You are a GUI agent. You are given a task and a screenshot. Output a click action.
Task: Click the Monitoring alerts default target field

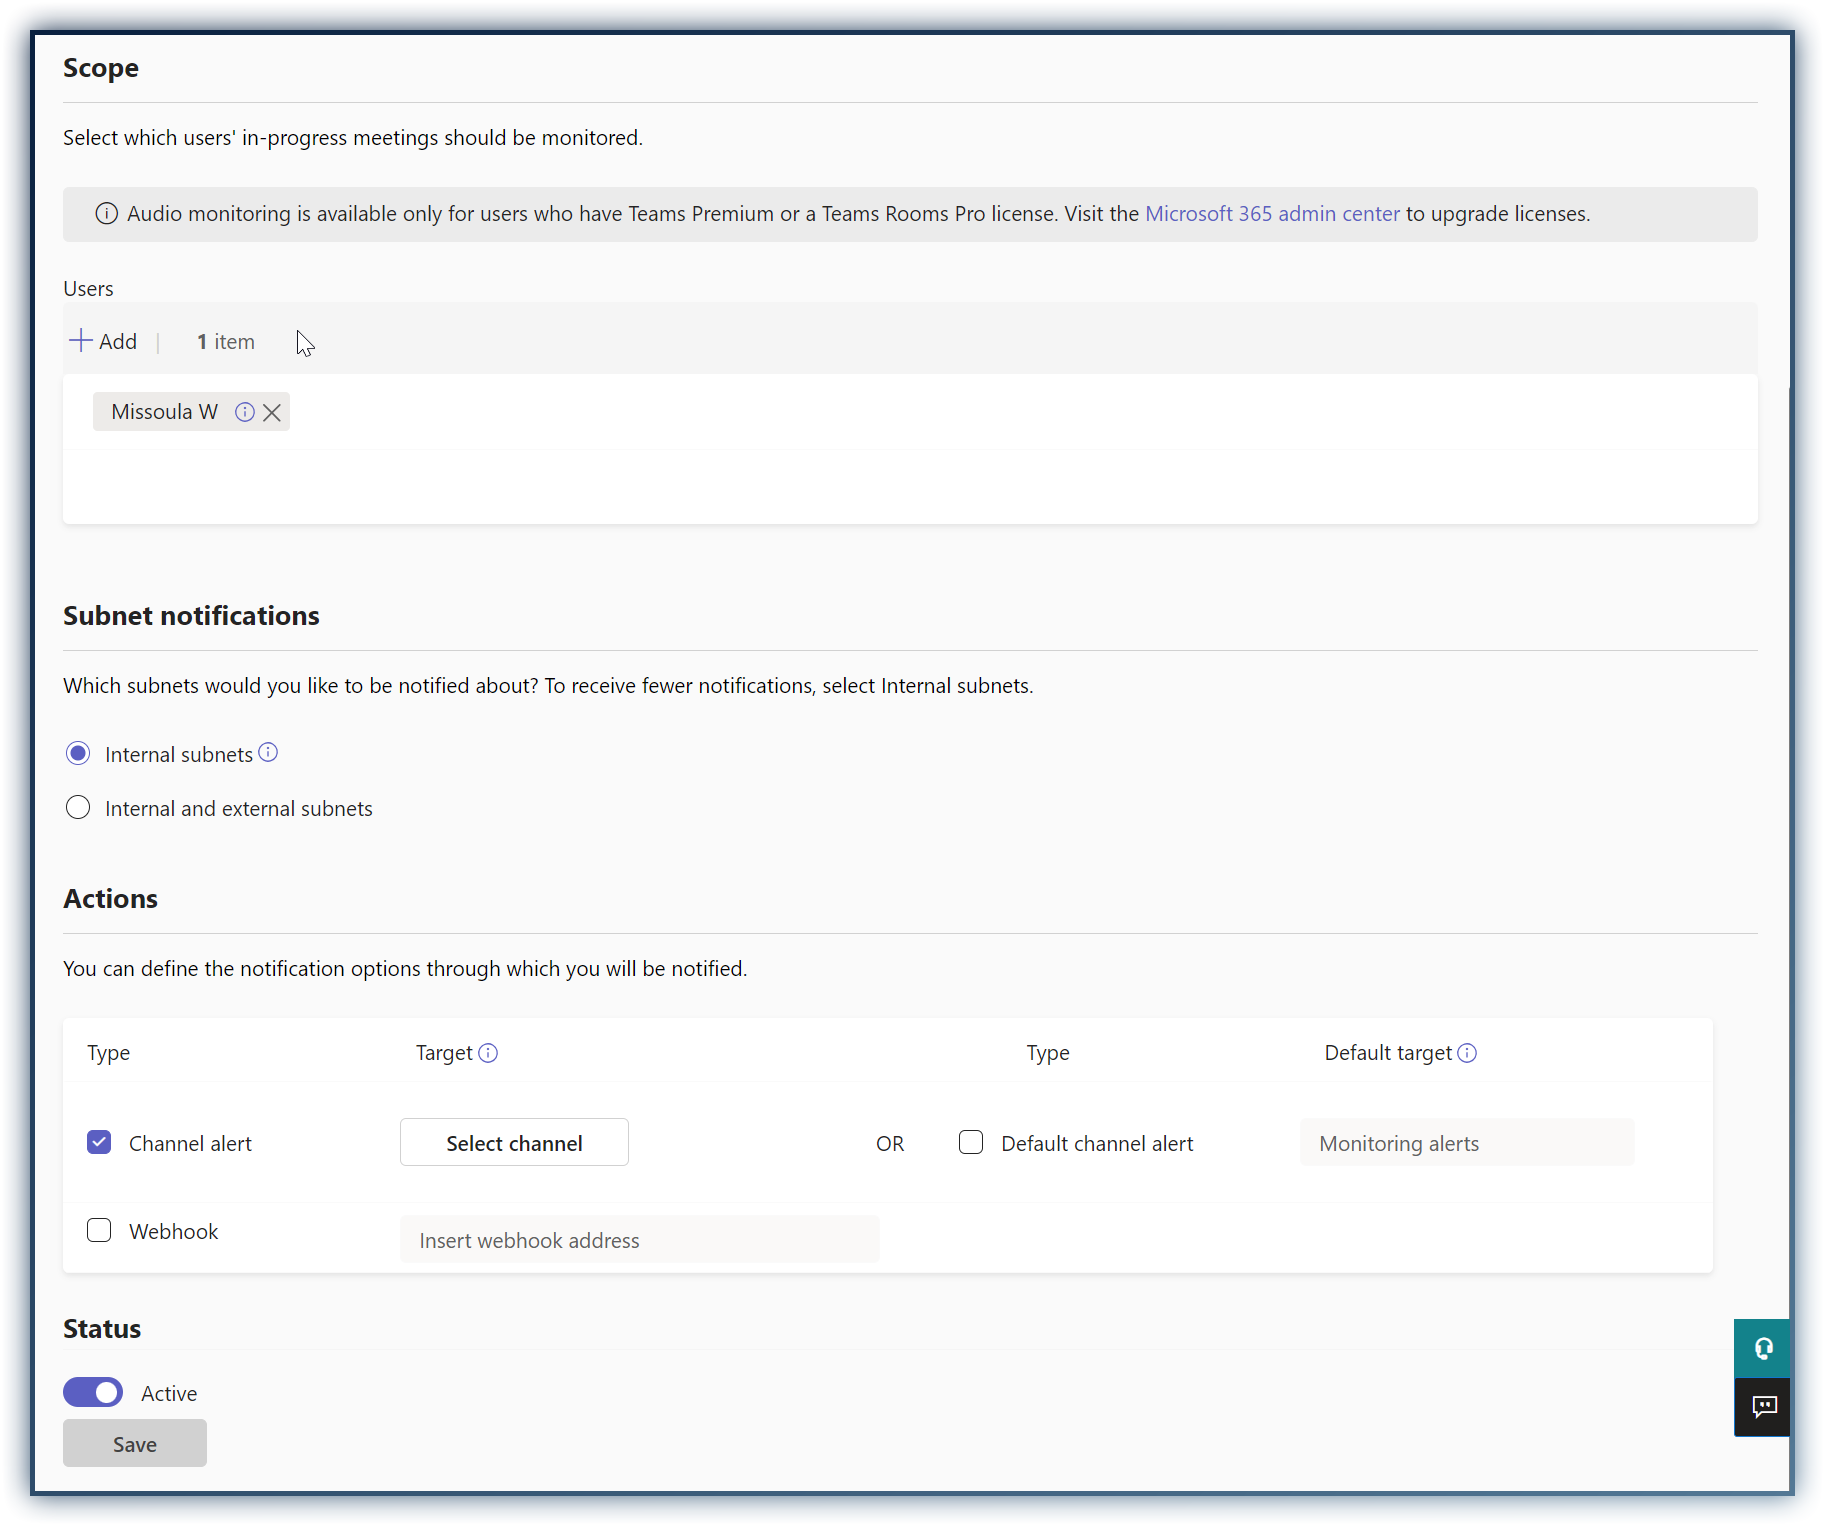[x=1466, y=1143]
